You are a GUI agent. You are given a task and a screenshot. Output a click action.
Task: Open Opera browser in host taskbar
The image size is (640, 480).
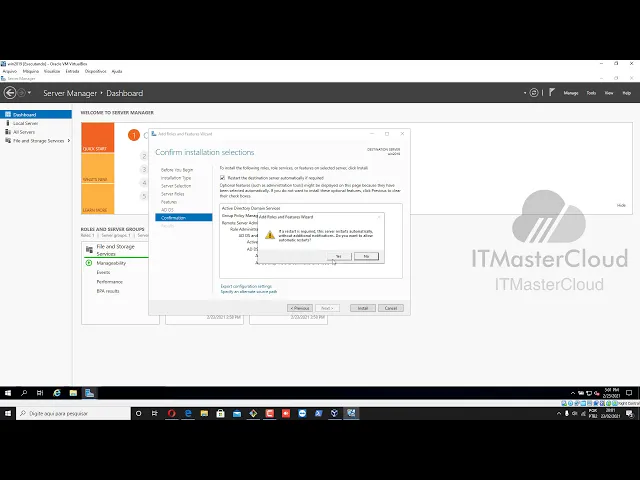pos(171,413)
